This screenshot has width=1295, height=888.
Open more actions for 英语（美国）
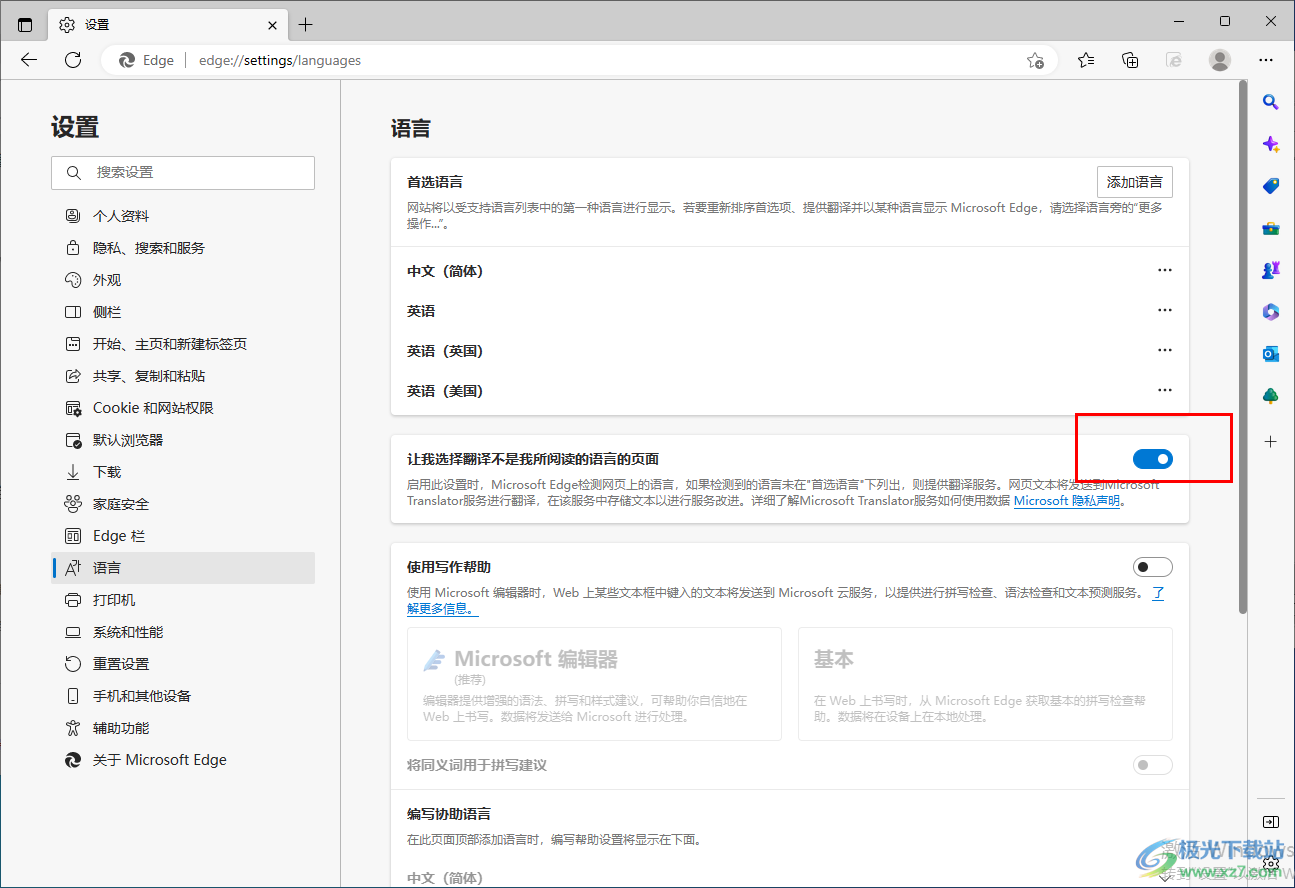[x=1165, y=390]
